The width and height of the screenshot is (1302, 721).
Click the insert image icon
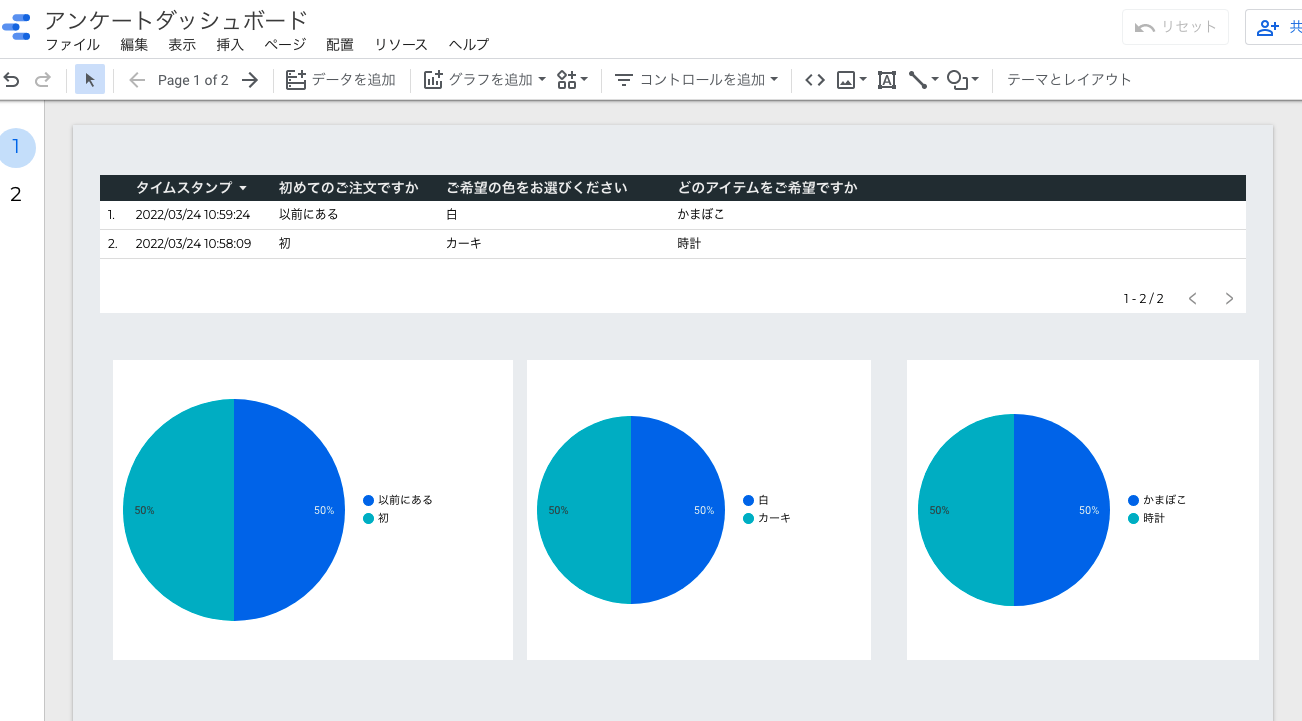(846, 79)
